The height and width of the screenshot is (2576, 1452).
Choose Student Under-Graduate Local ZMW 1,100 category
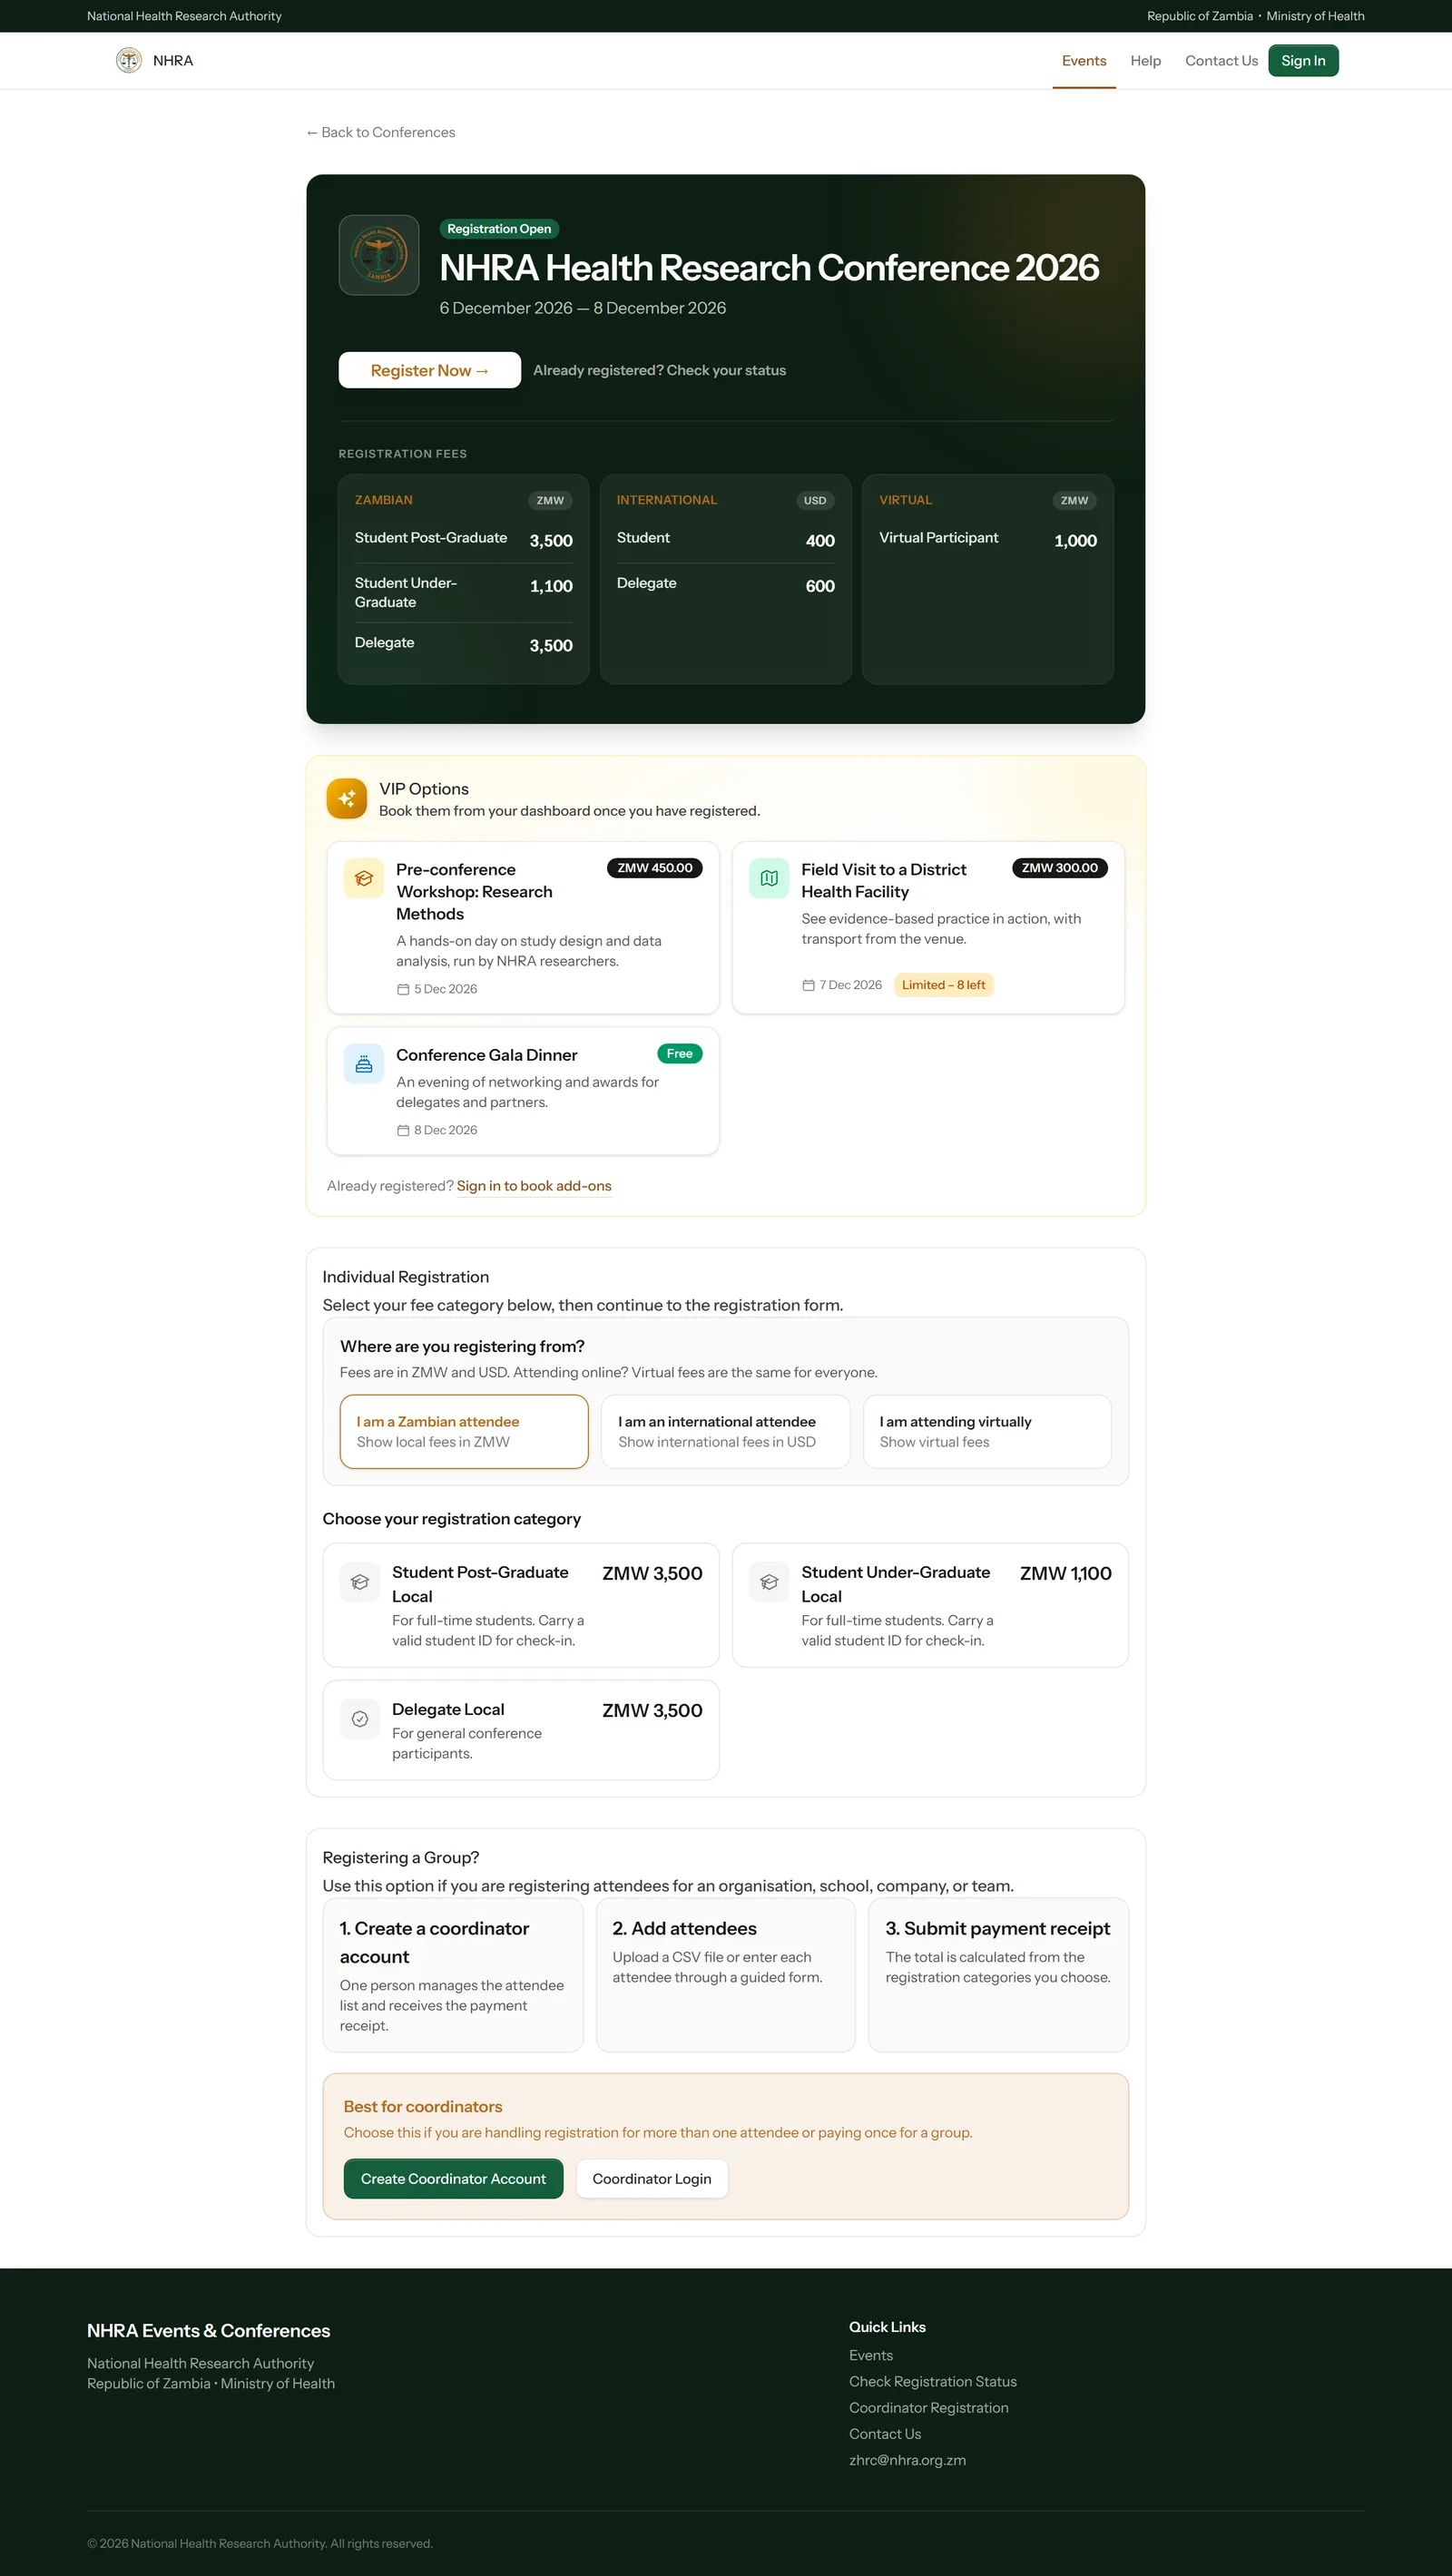930,1605
